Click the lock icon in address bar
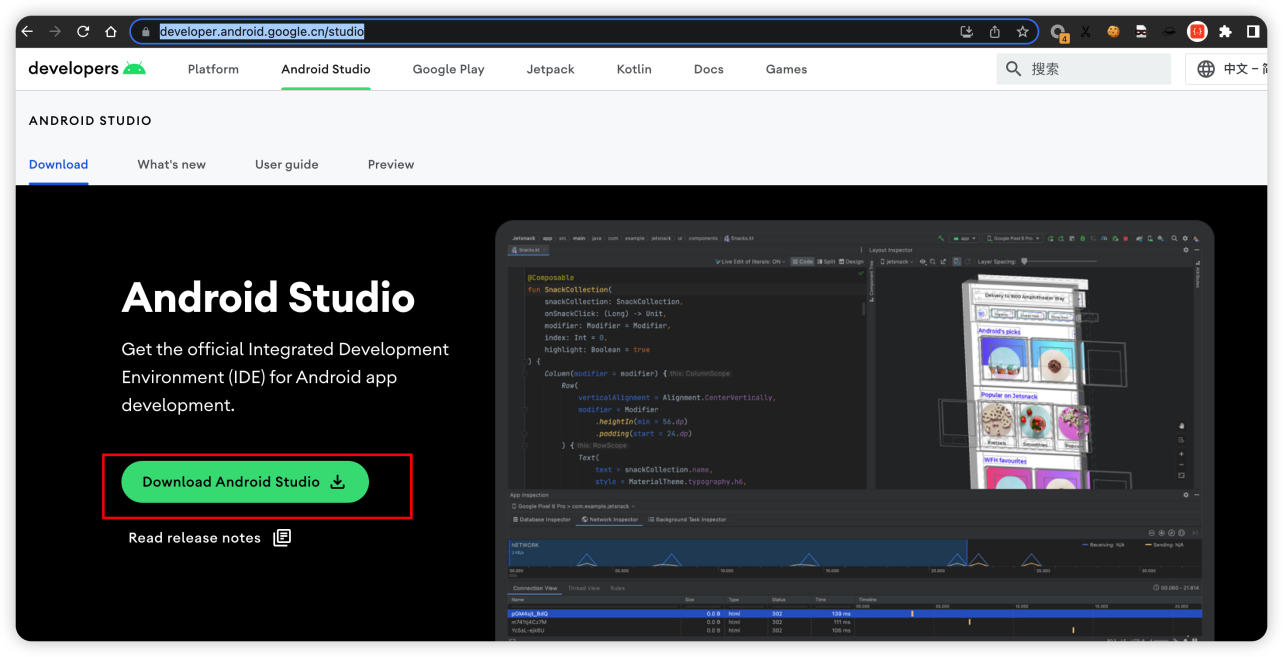Screen dimensions: 1283x657 [x=146, y=32]
